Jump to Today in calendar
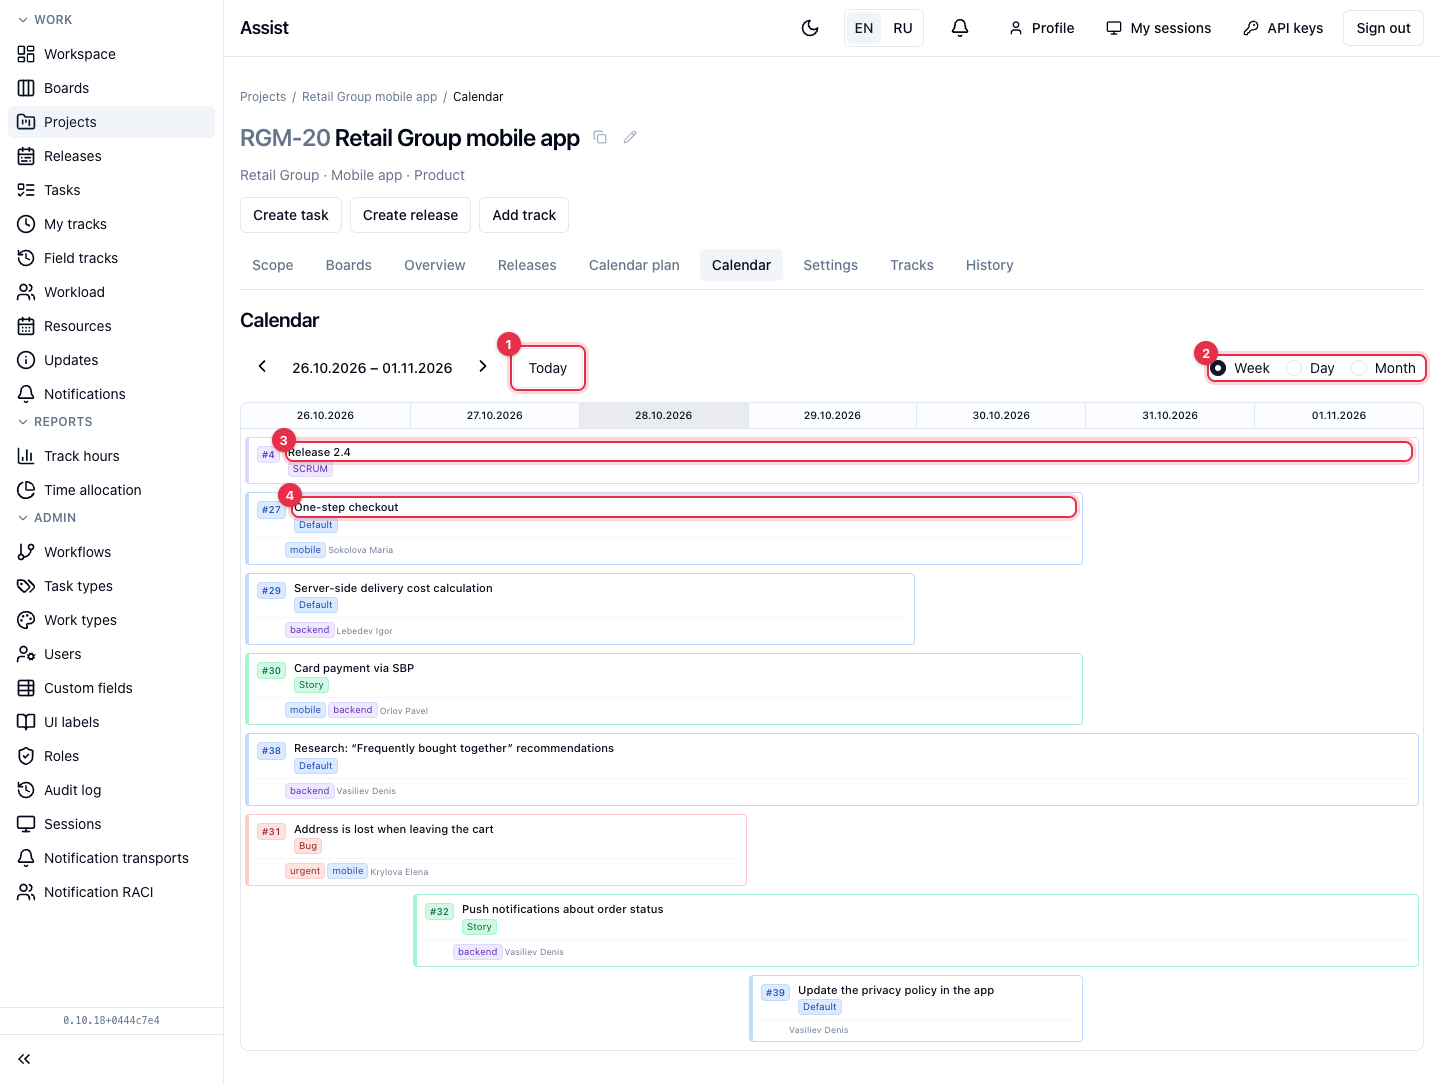This screenshot has width=1440, height=1083. 548,368
